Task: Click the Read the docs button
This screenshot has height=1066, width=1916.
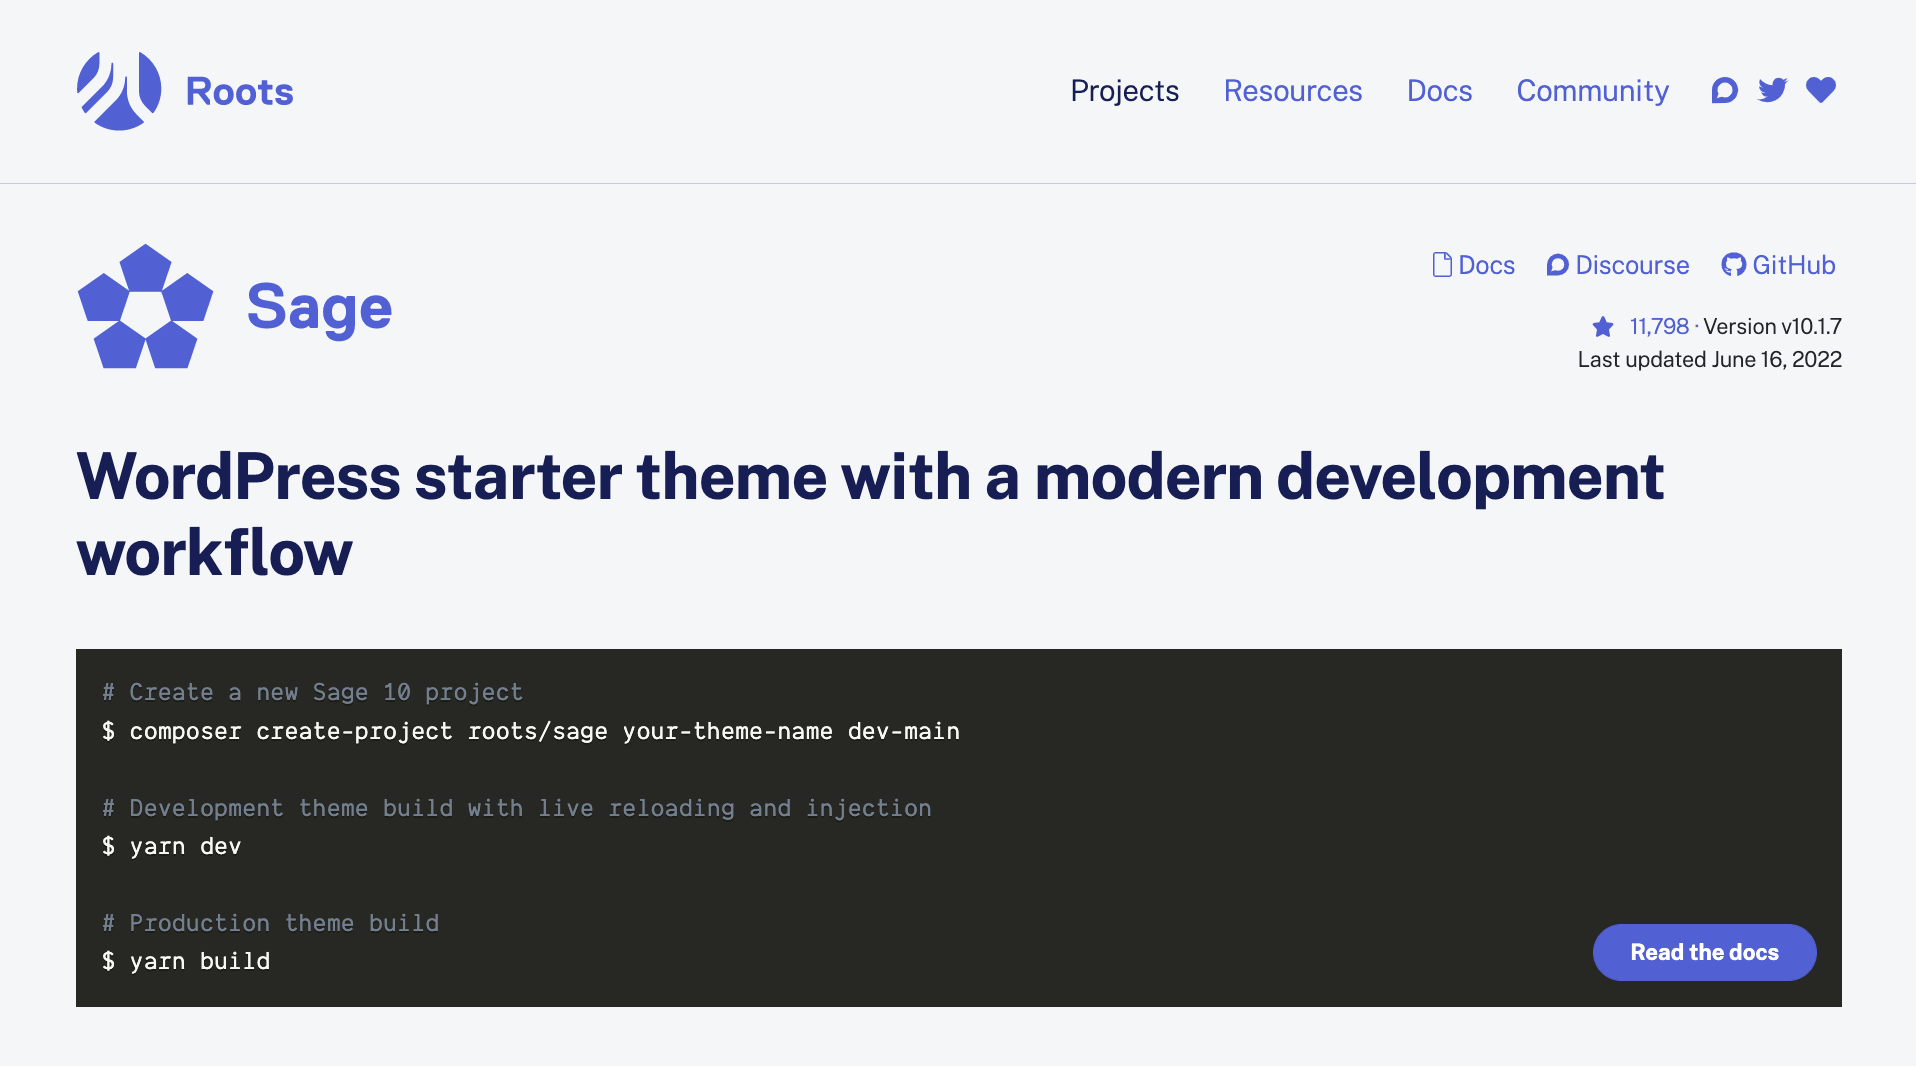Action: tap(1704, 952)
